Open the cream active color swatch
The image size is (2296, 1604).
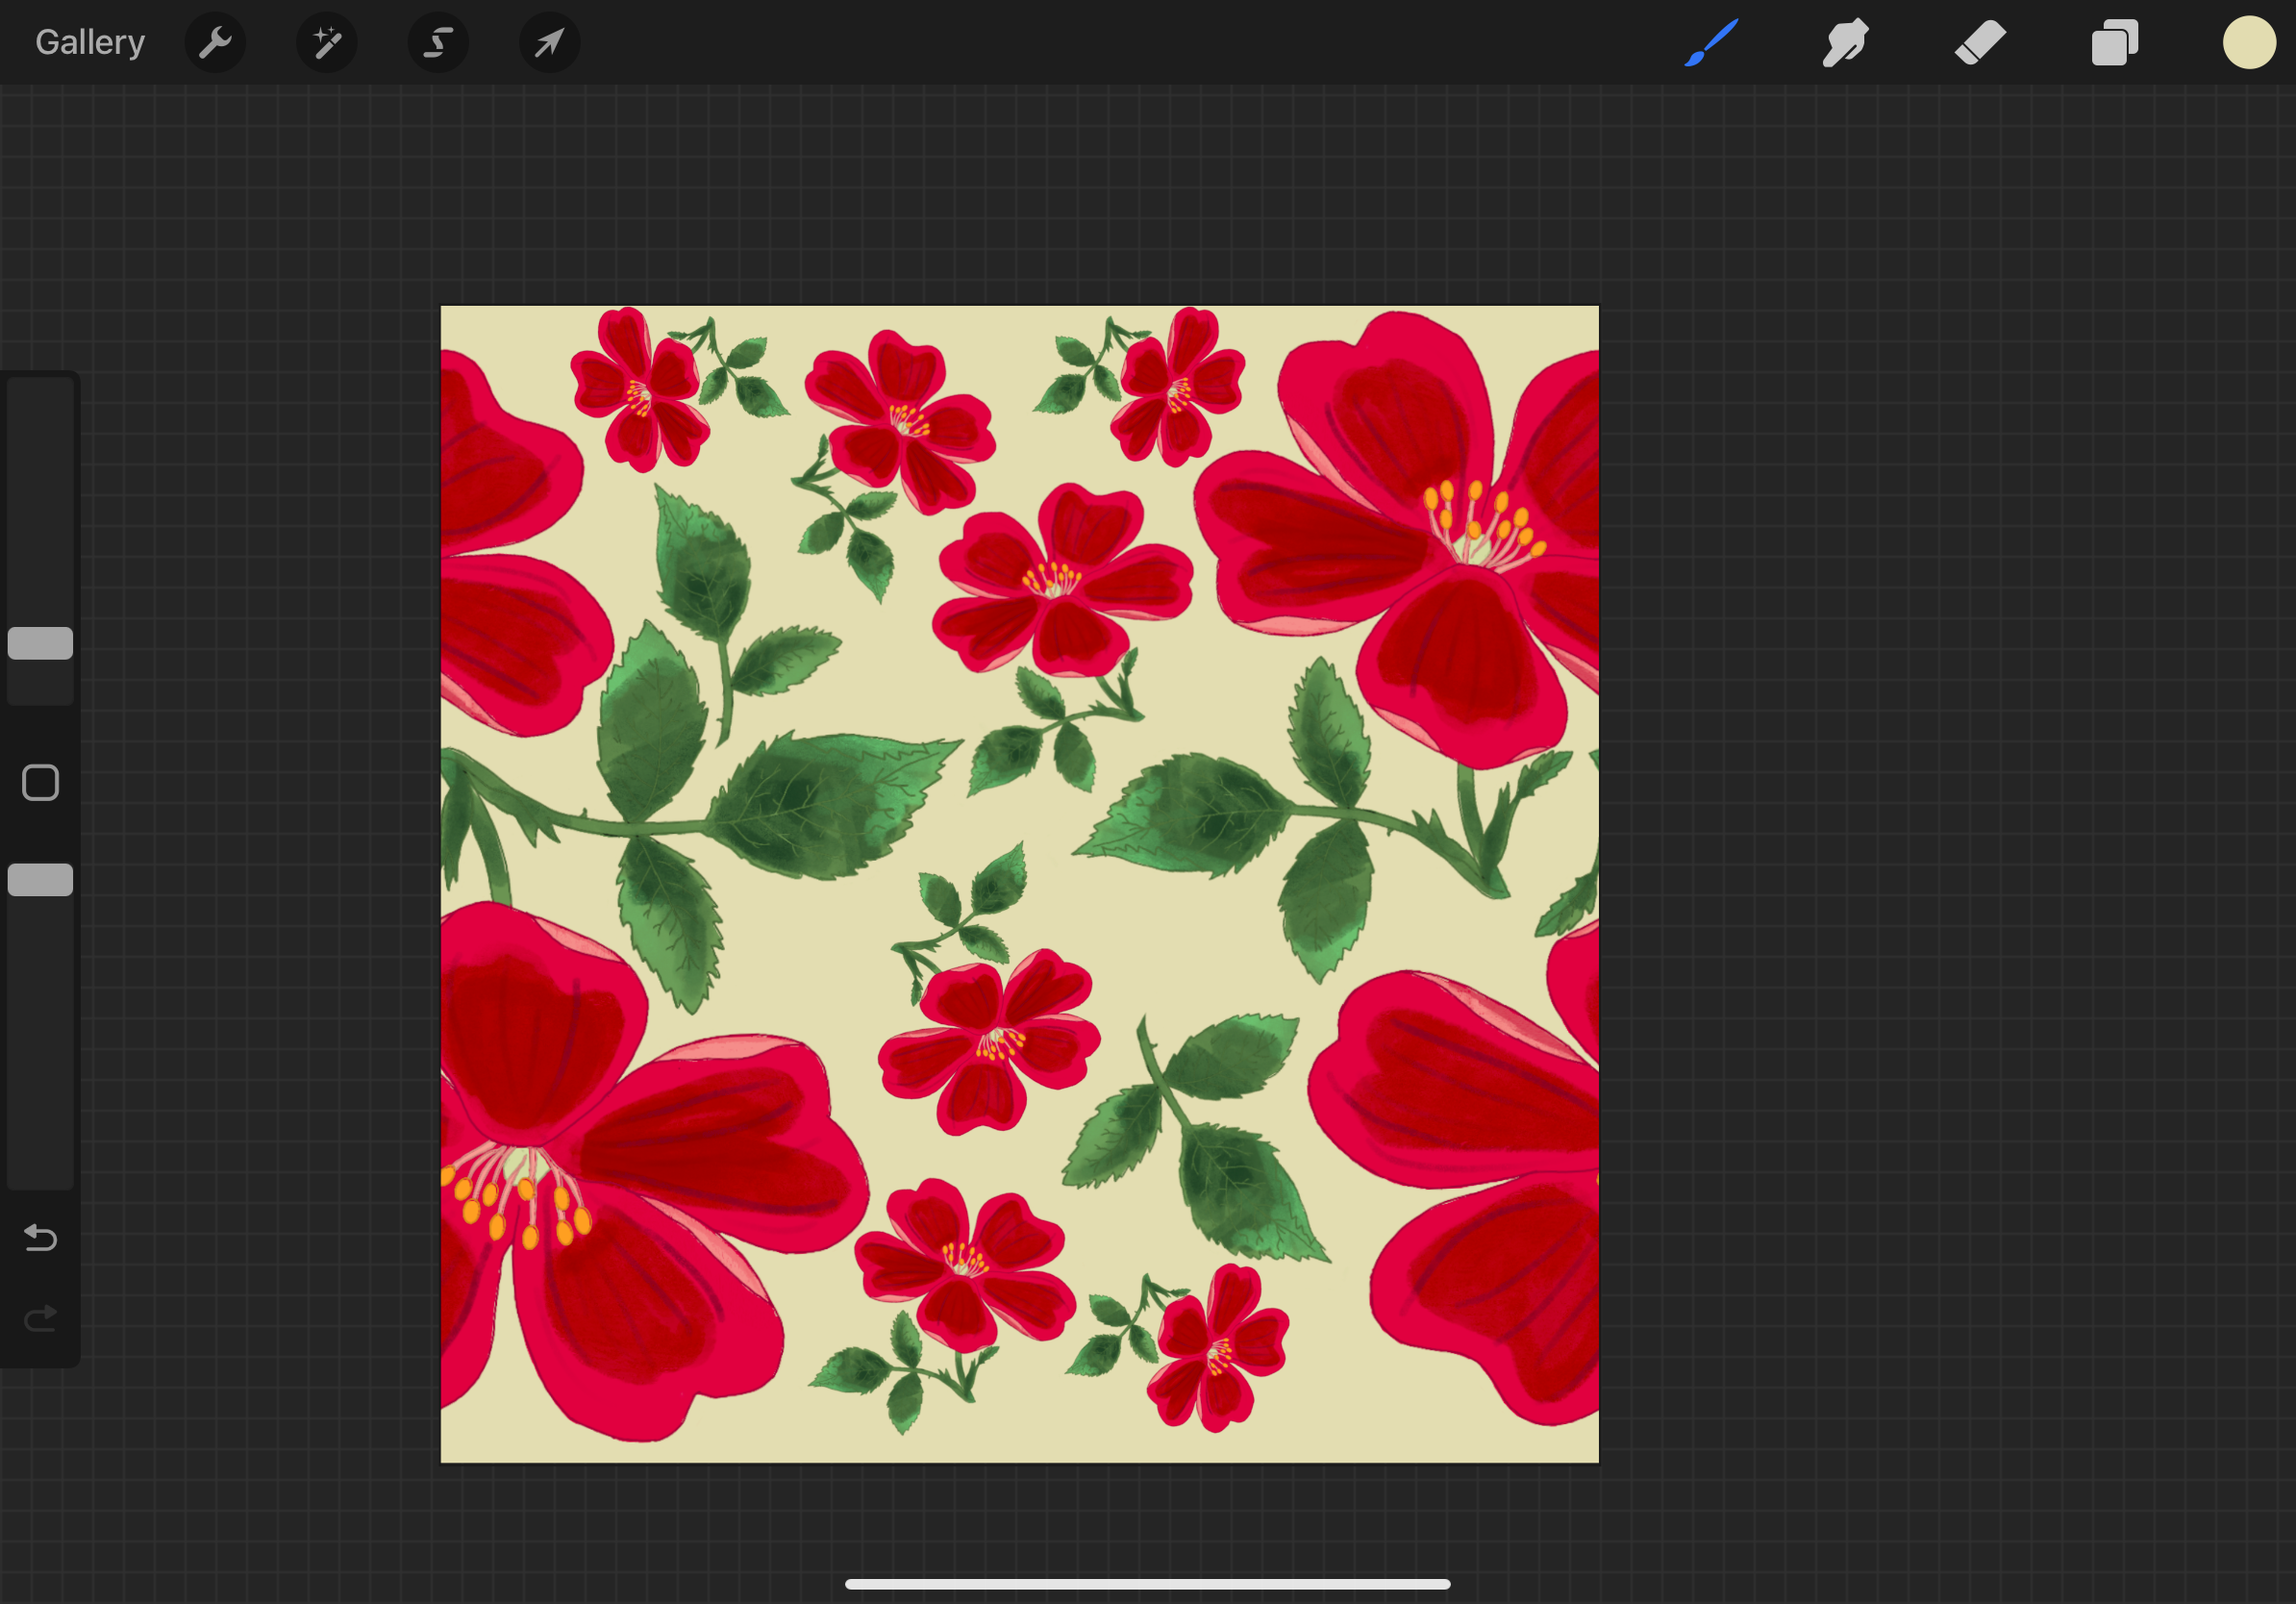coord(2249,43)
